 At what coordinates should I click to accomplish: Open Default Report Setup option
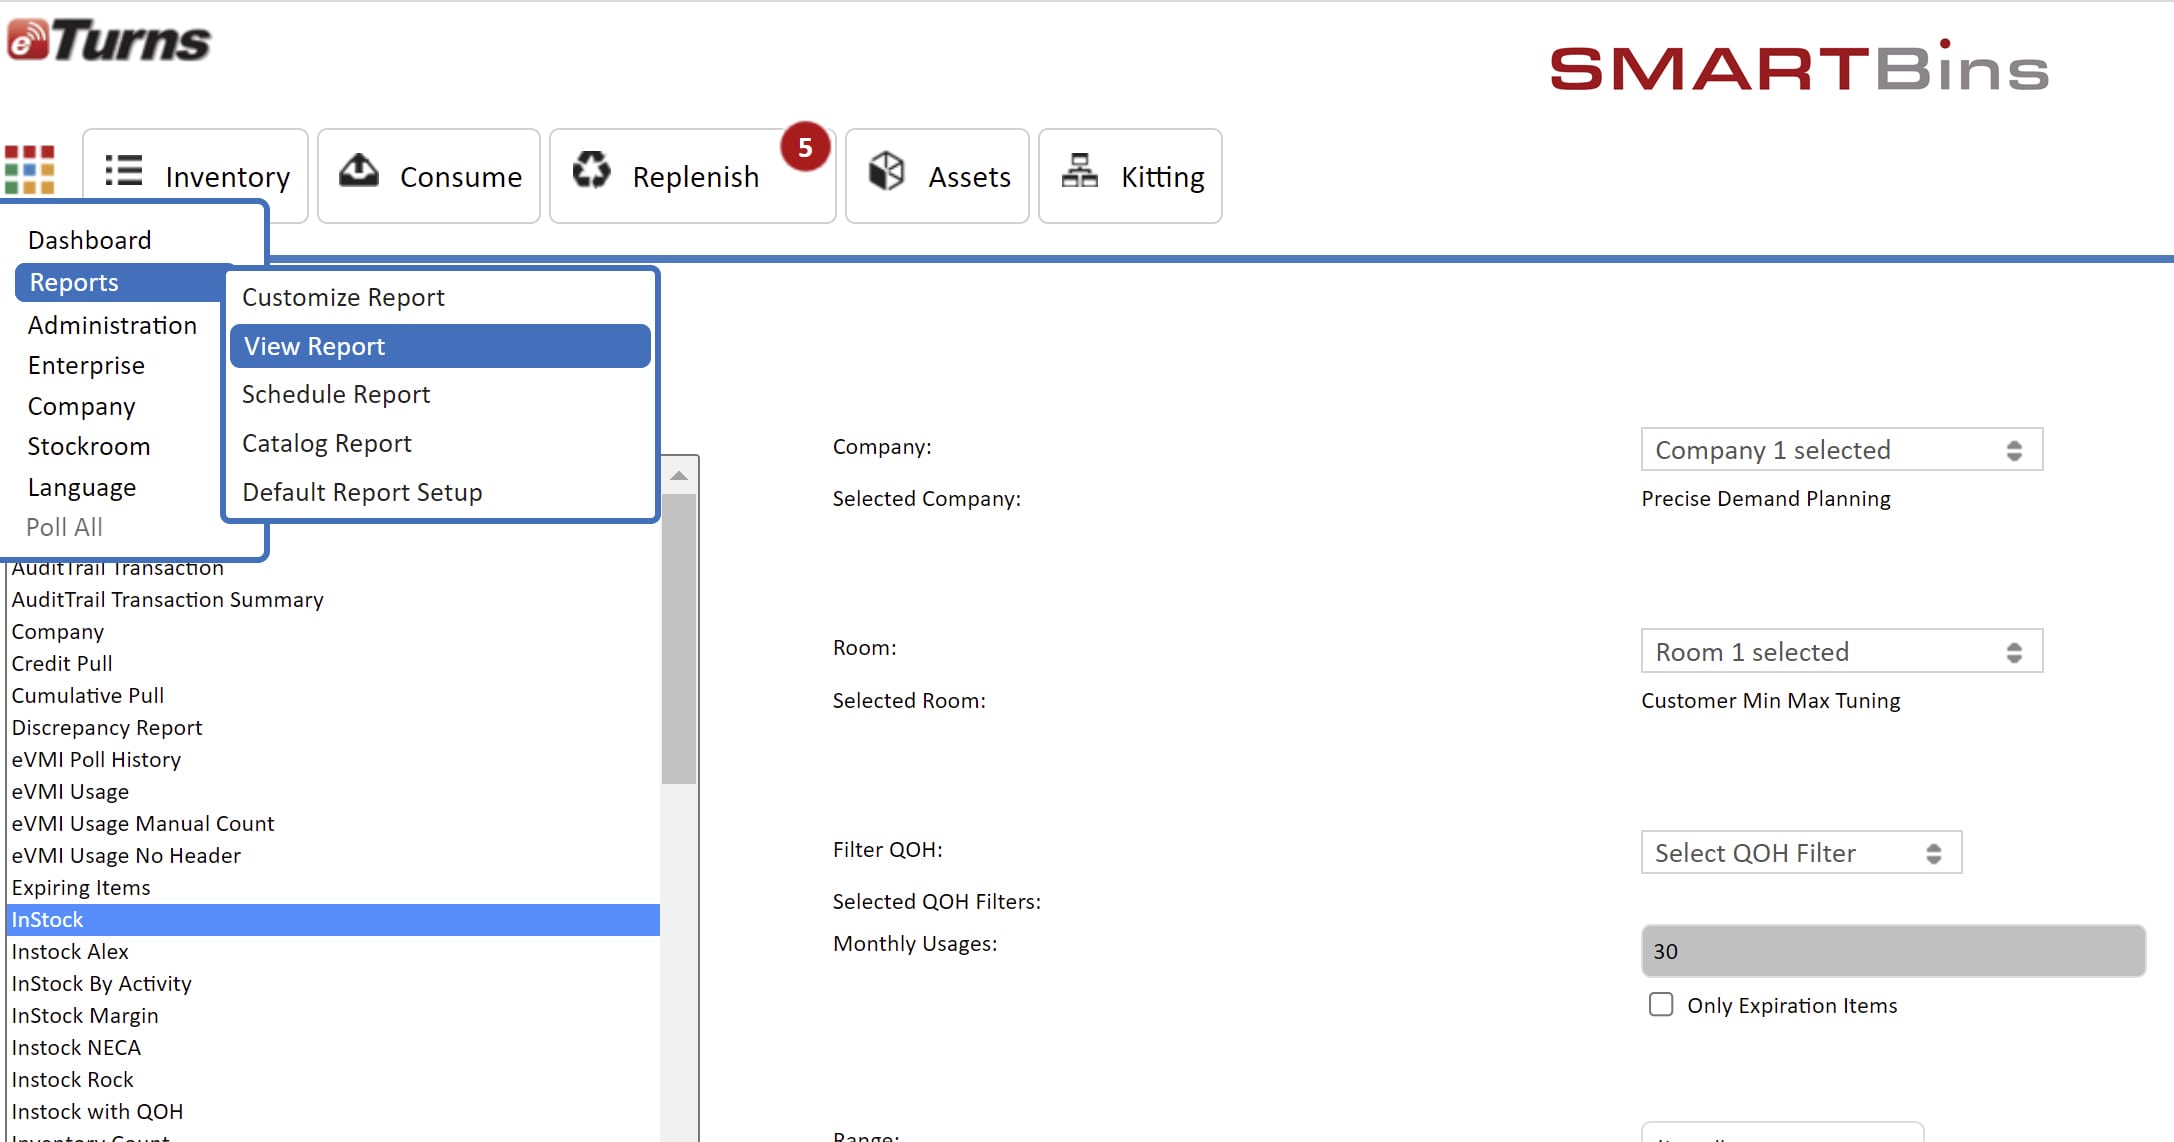tap(362, 492)
